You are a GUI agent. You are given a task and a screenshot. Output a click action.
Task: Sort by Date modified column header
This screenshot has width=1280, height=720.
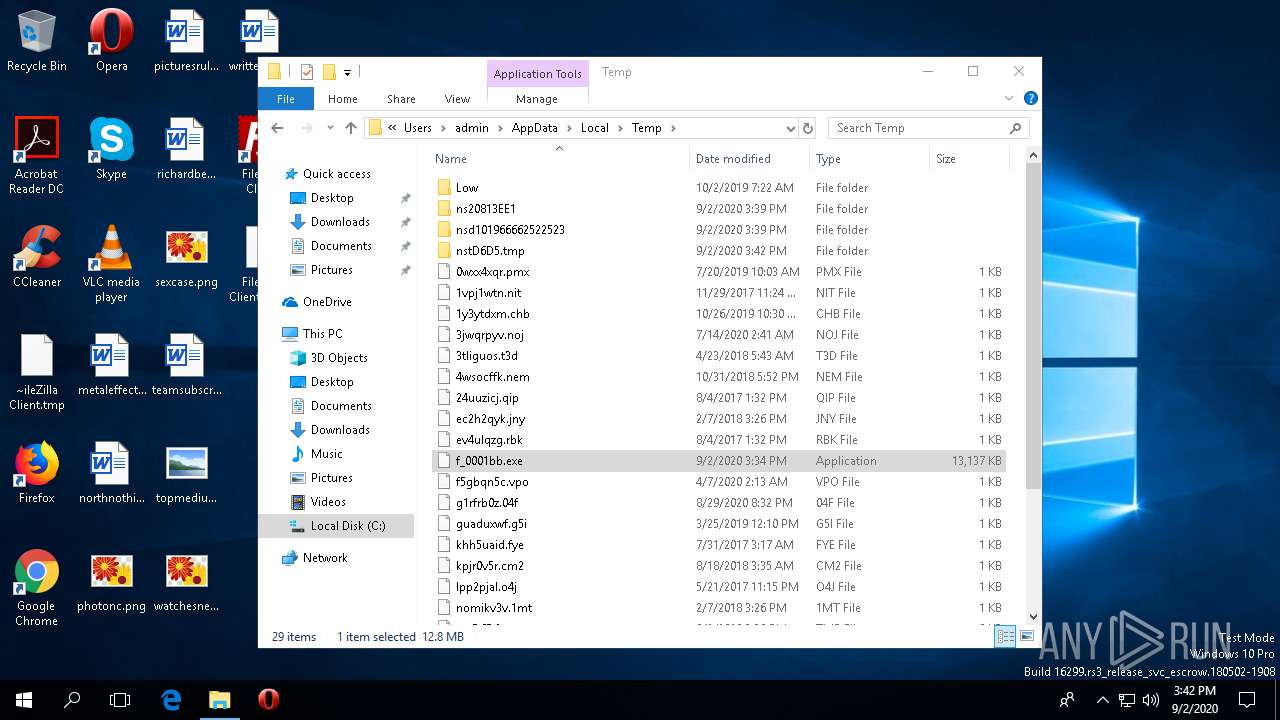coord(749,158)
